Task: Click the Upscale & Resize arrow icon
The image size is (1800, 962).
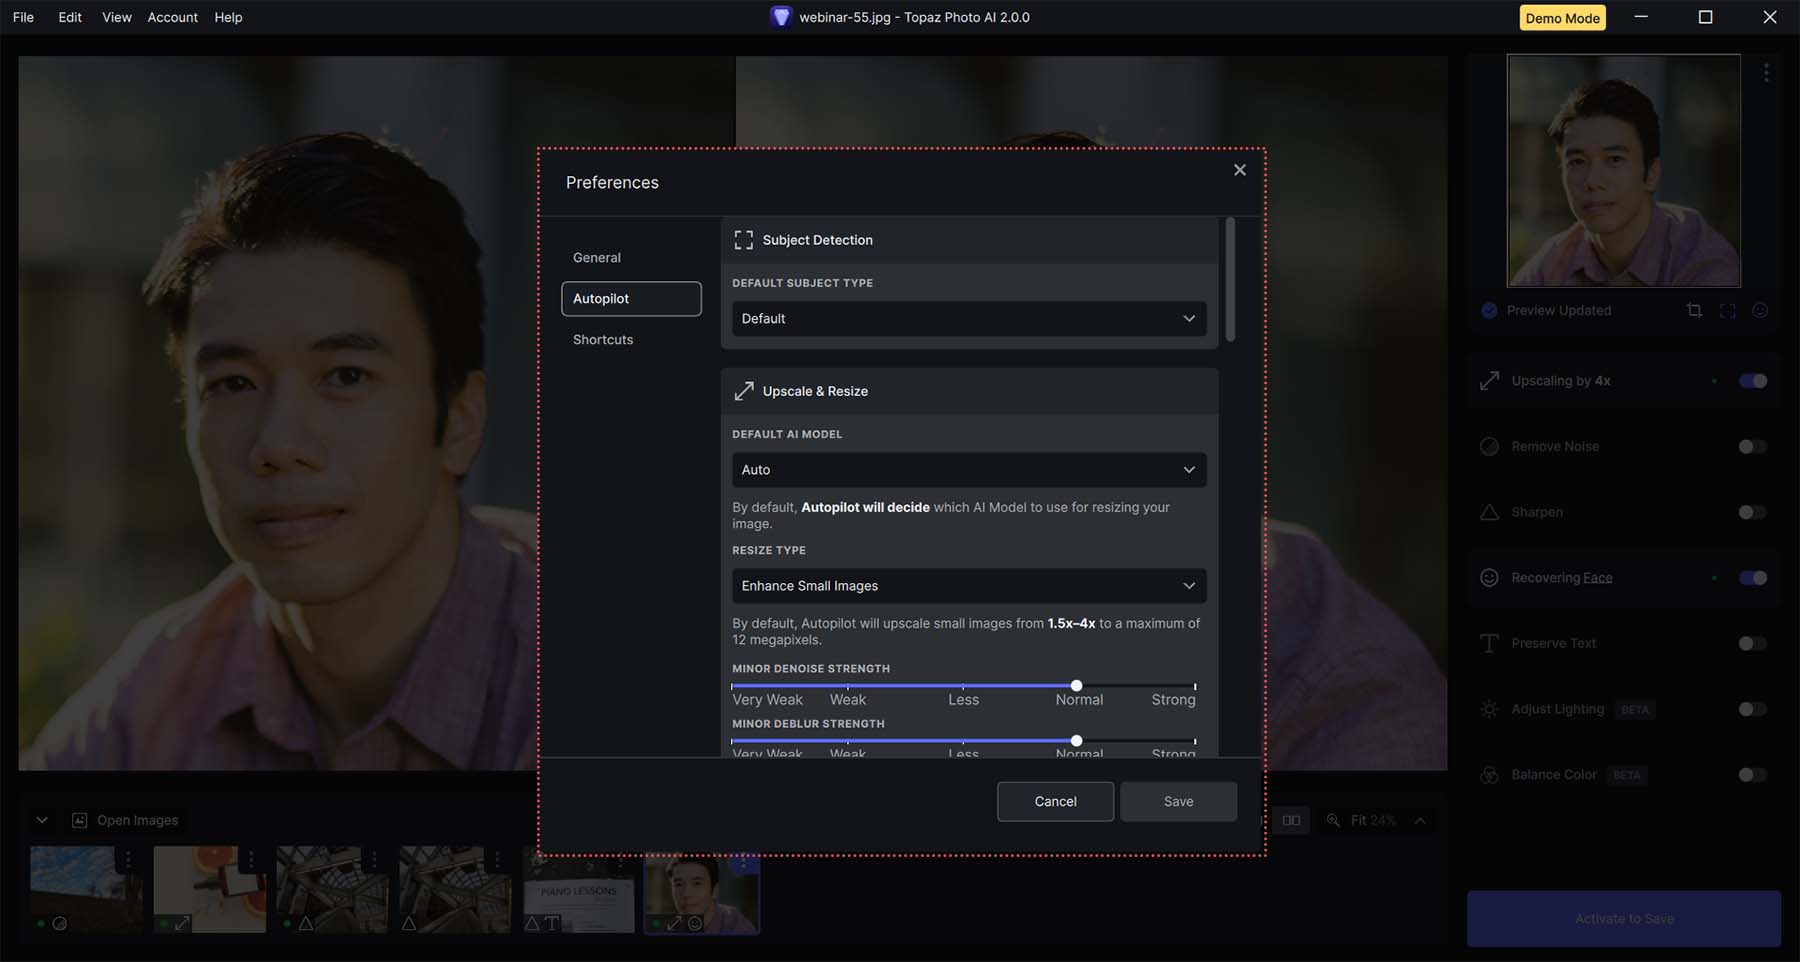Action: (743, 390)
